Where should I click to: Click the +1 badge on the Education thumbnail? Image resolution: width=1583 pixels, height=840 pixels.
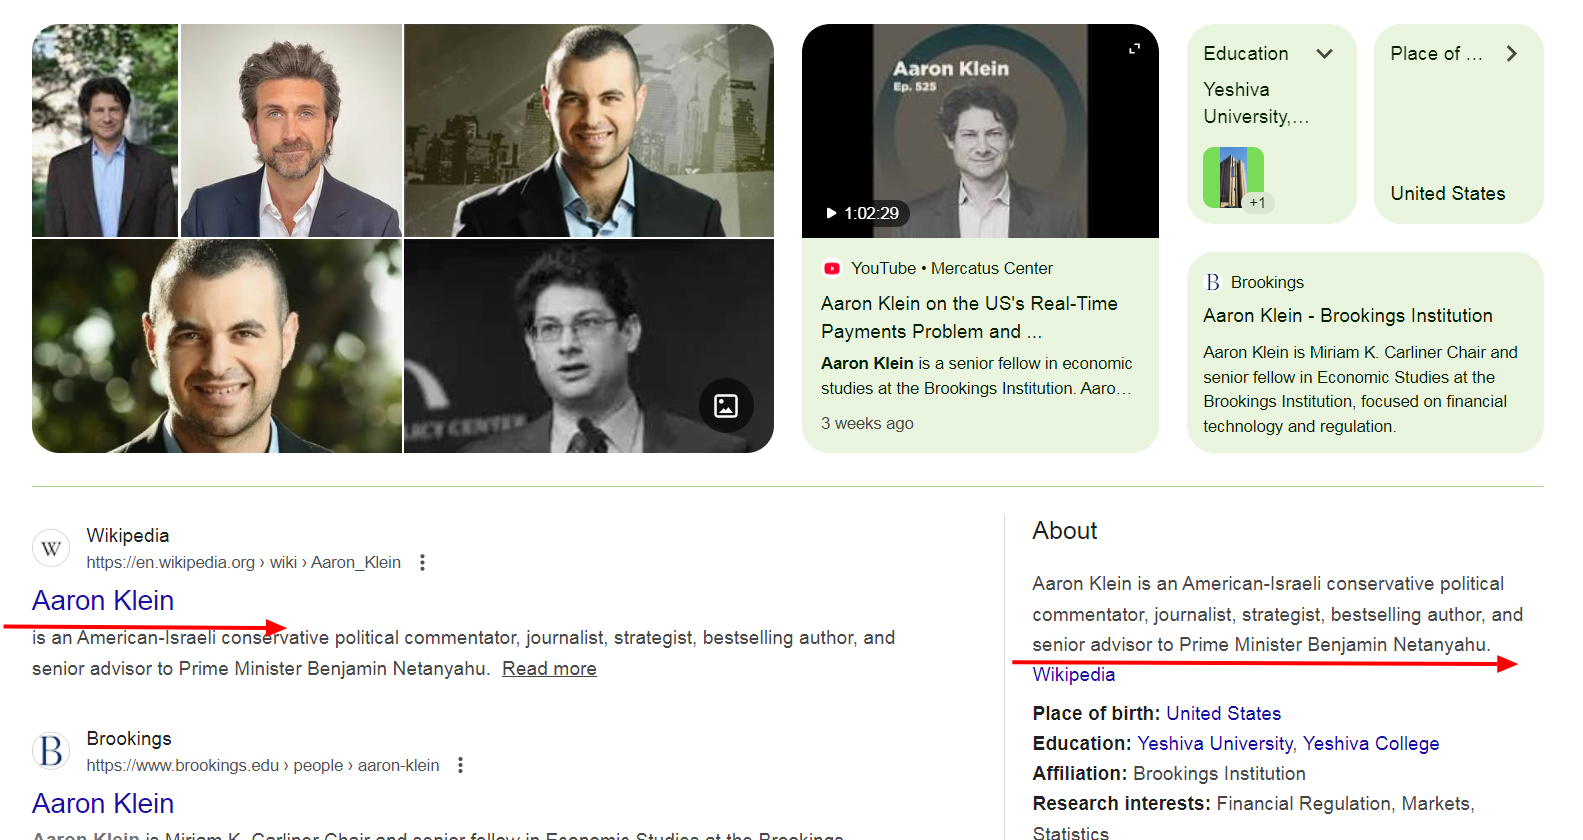coord(1257,202)
